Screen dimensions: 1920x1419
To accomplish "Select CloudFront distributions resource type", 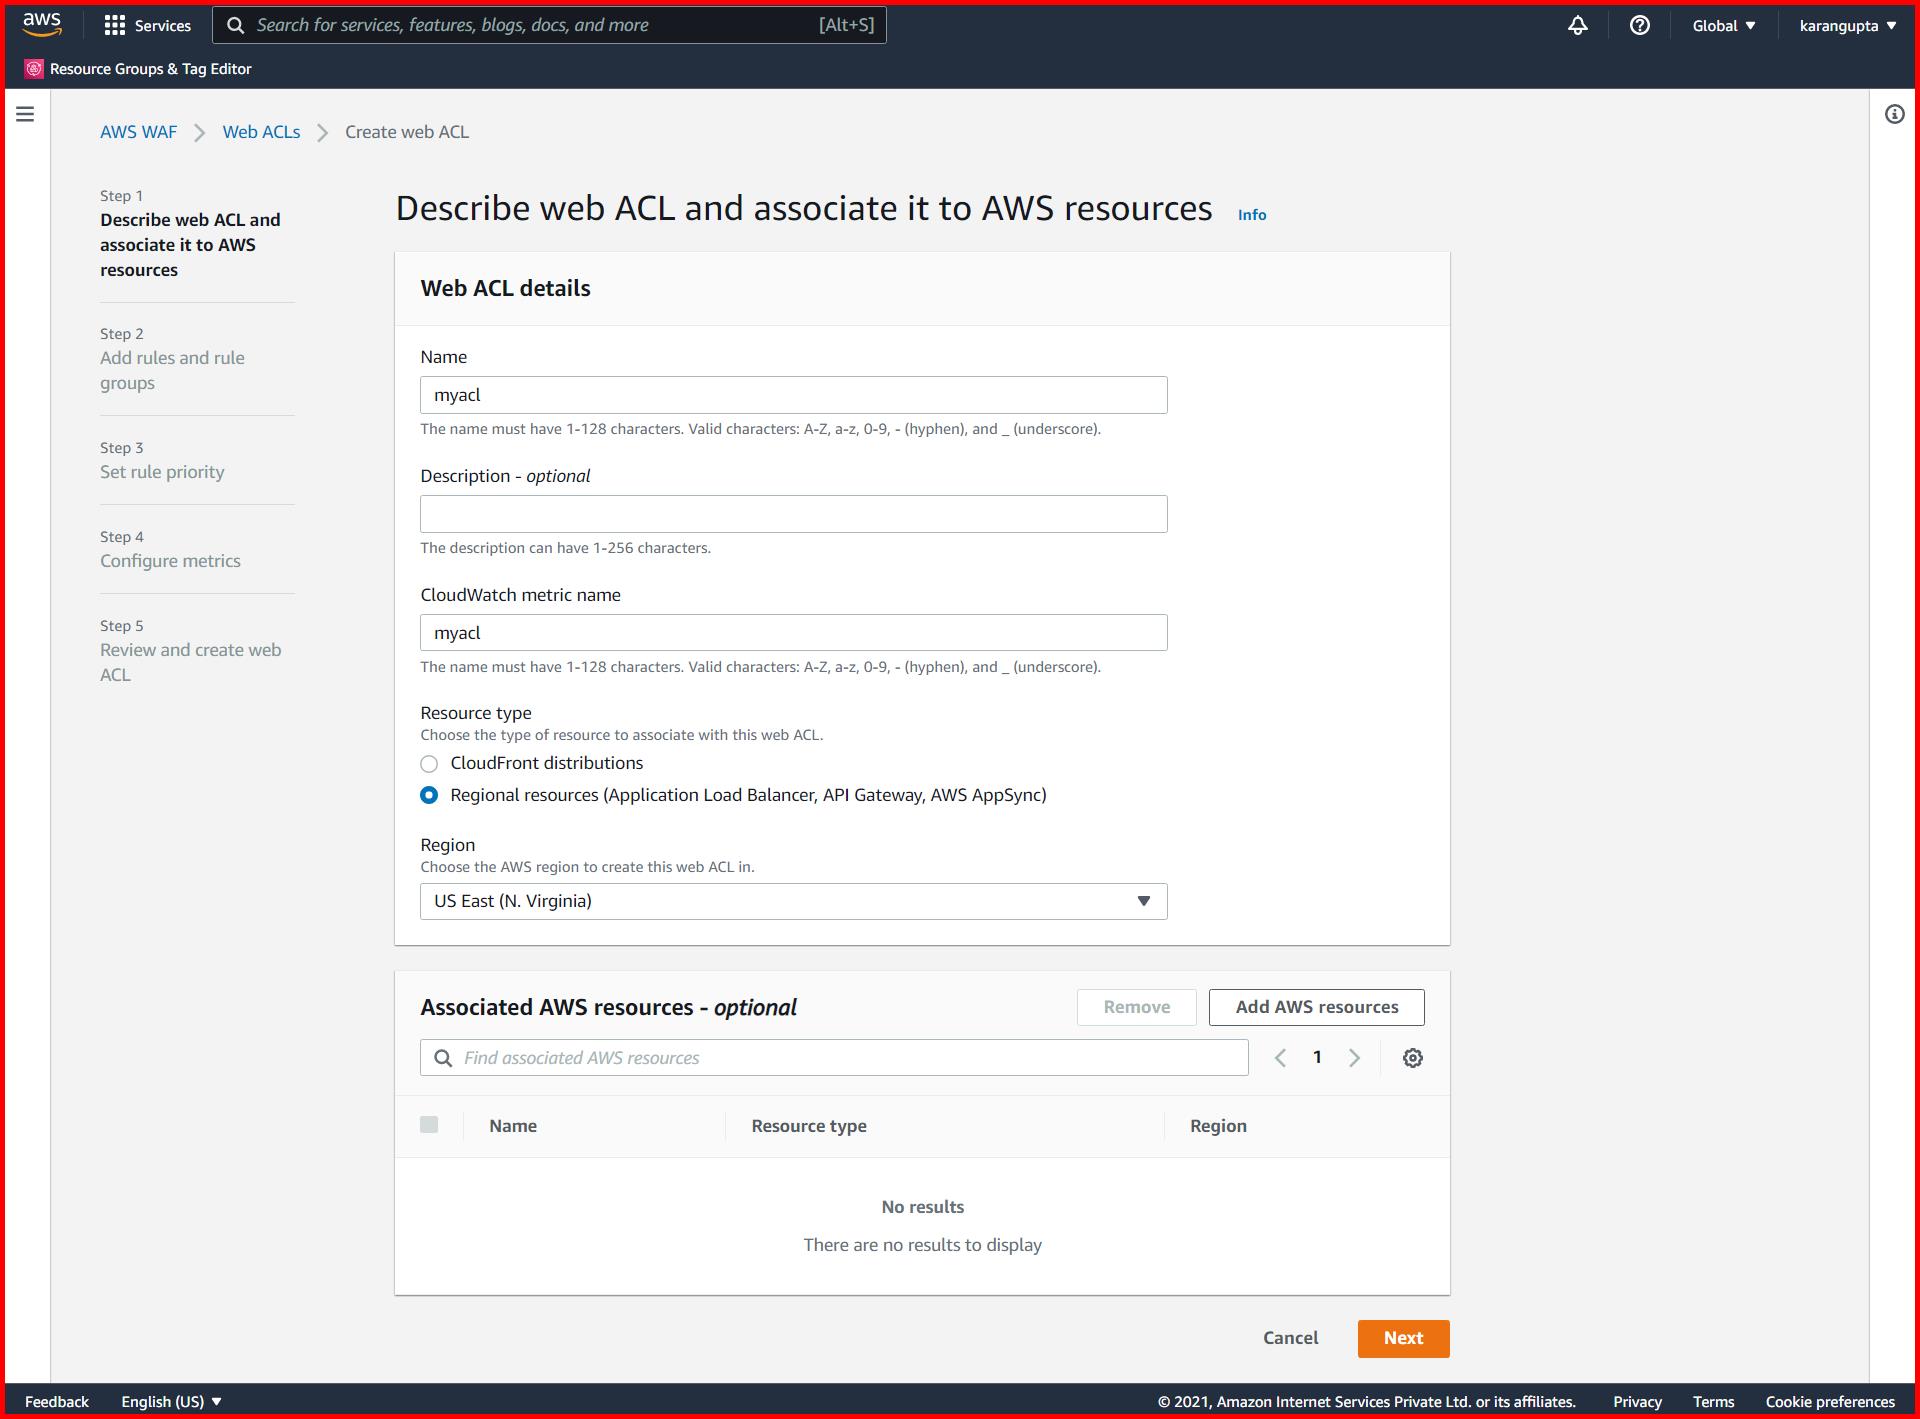I will [429, 763].
